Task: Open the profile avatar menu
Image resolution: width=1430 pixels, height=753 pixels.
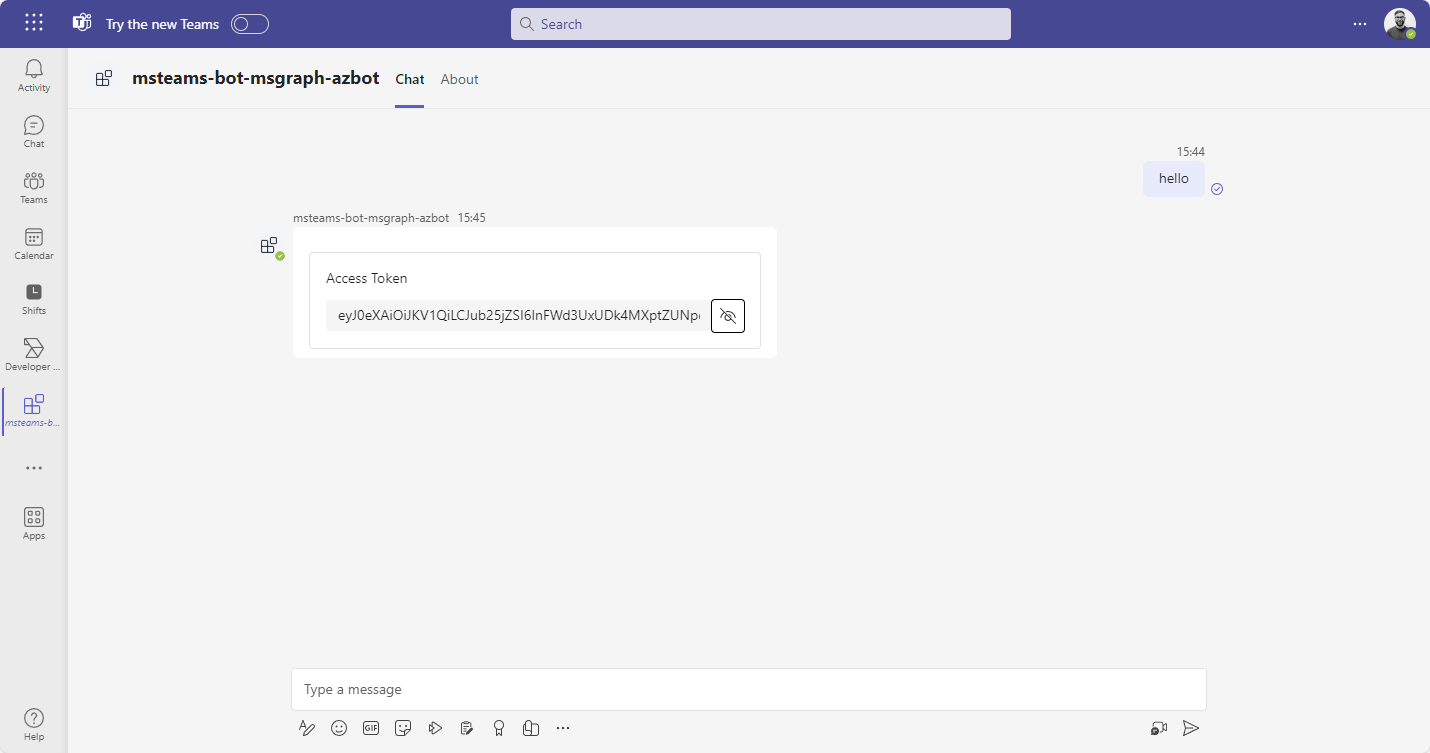Action: coord(1400,24)
